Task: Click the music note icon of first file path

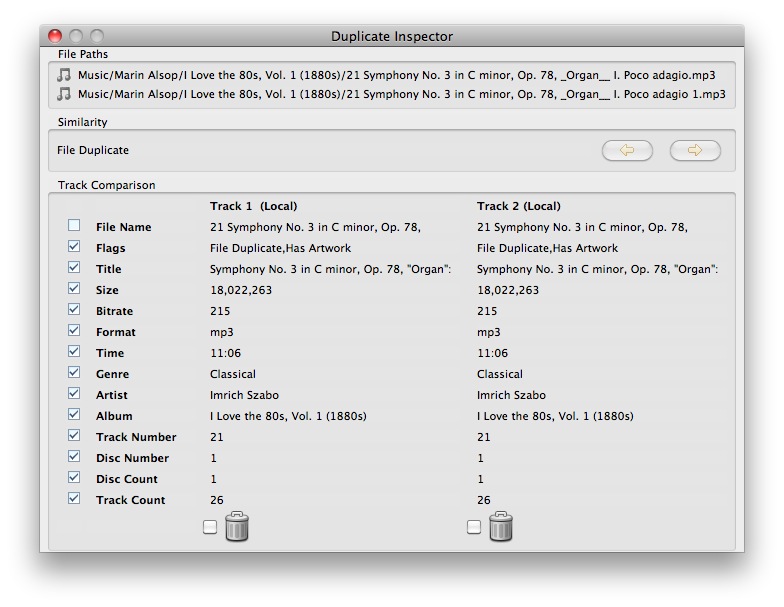Action: (64, 75)
